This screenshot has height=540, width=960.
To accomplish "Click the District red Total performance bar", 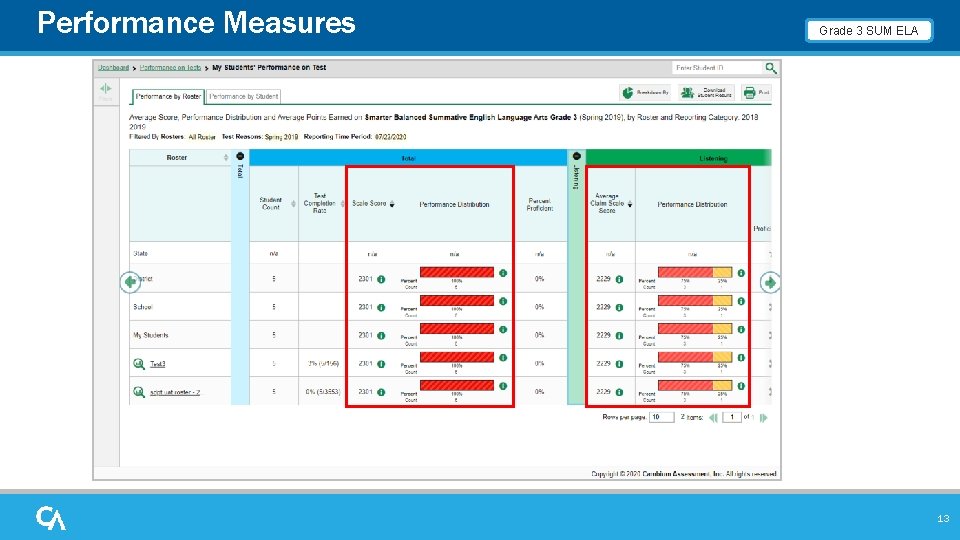I will [457, 272].
